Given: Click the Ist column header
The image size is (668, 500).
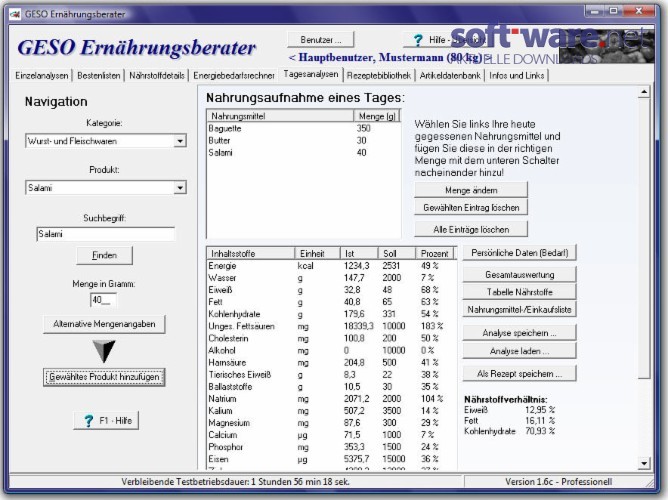Looking at the screenshot, I should click(359, 253).
